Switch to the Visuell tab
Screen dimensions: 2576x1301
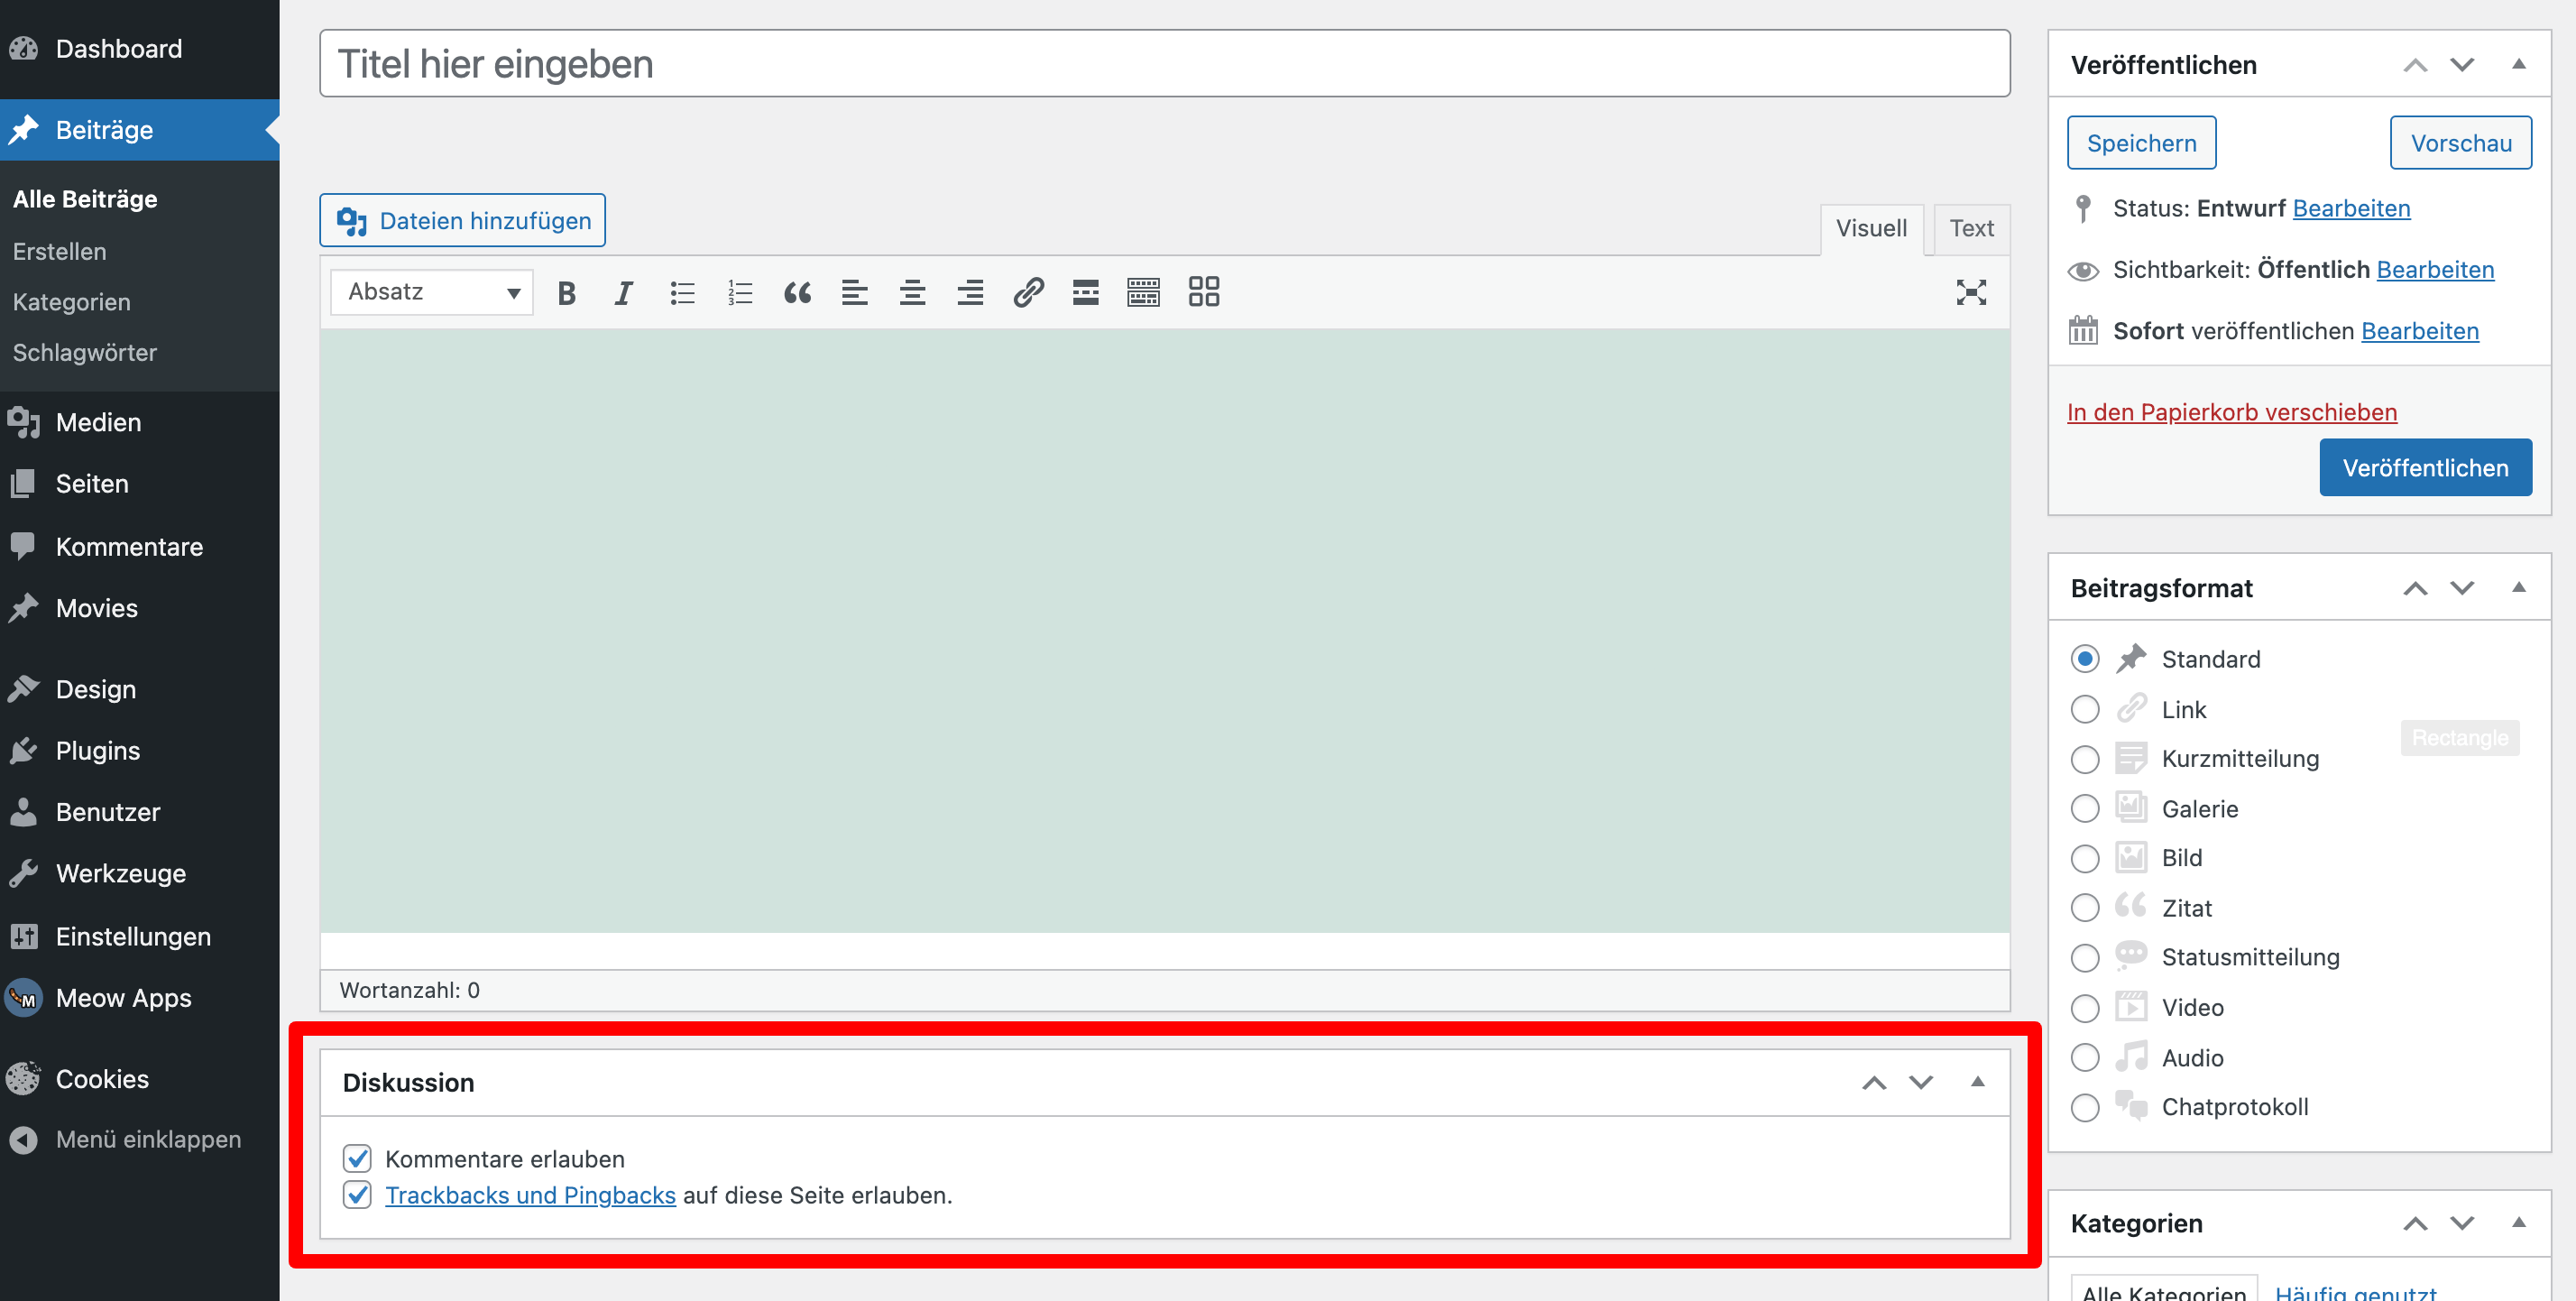pos(1871,228)
